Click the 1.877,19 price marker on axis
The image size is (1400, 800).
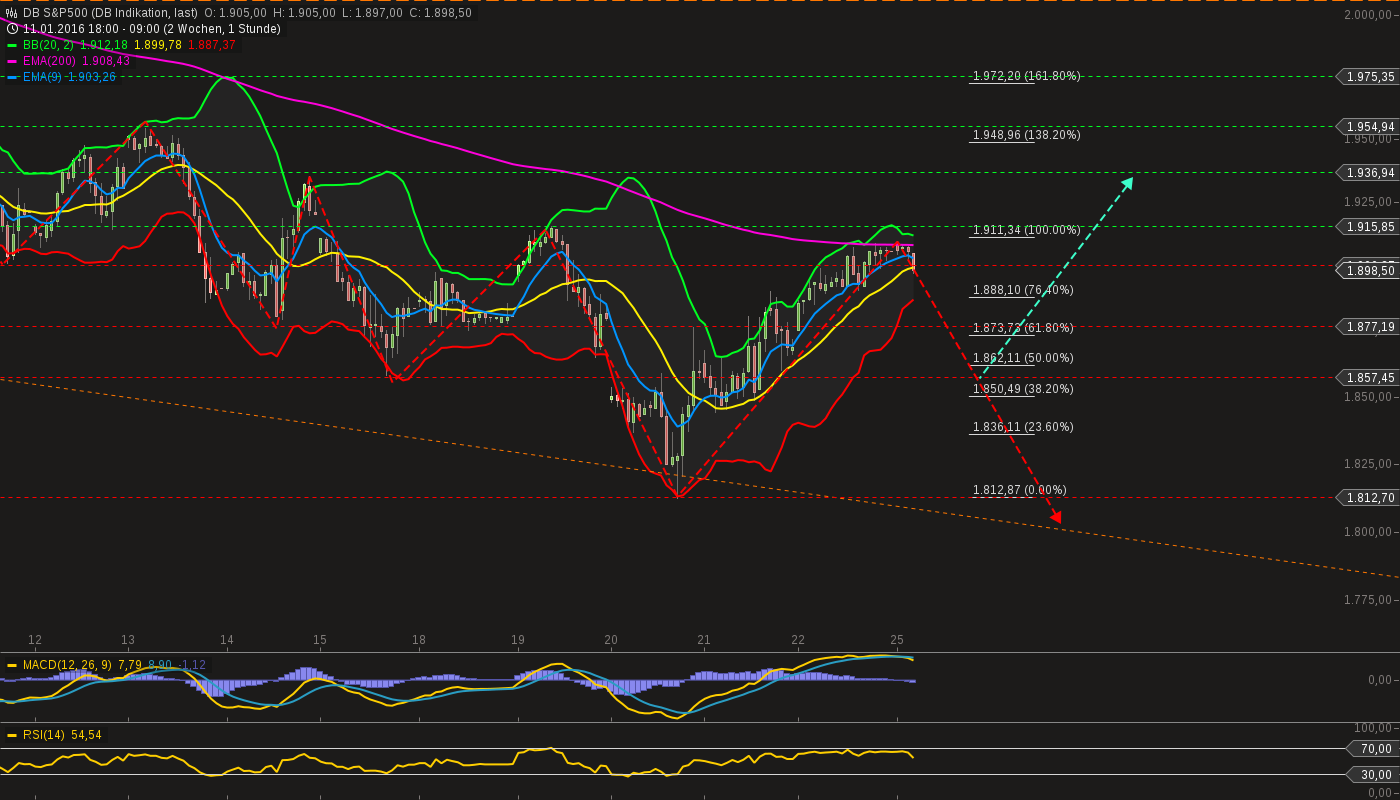[1368, 326]
